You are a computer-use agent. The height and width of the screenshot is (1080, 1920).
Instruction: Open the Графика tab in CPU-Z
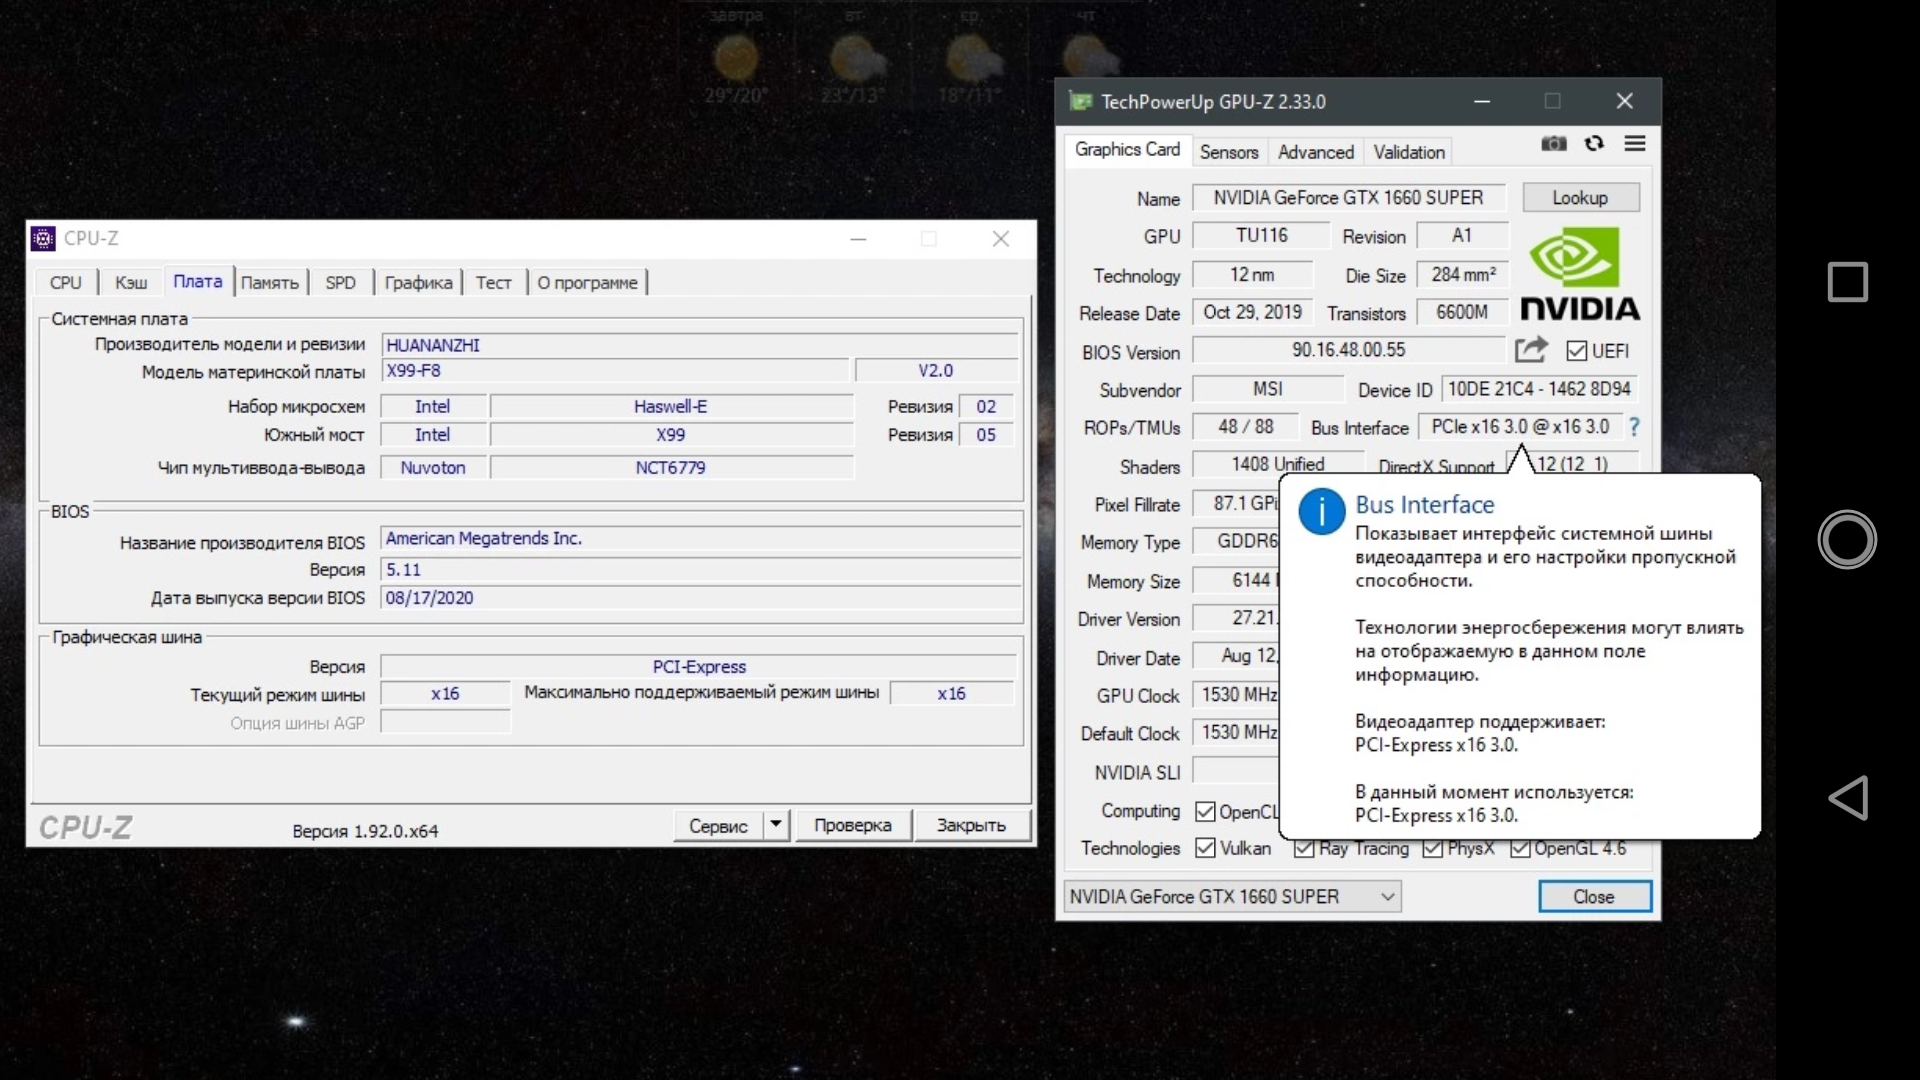[x=418, y=283]
